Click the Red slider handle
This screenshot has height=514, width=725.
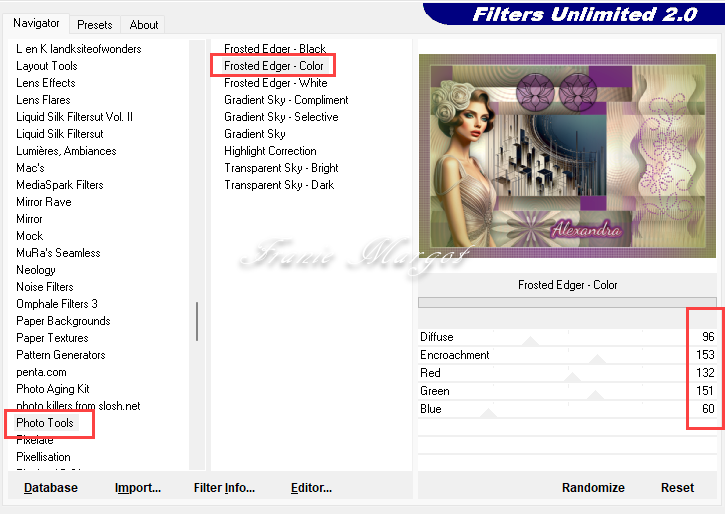(x=572, y=377)
